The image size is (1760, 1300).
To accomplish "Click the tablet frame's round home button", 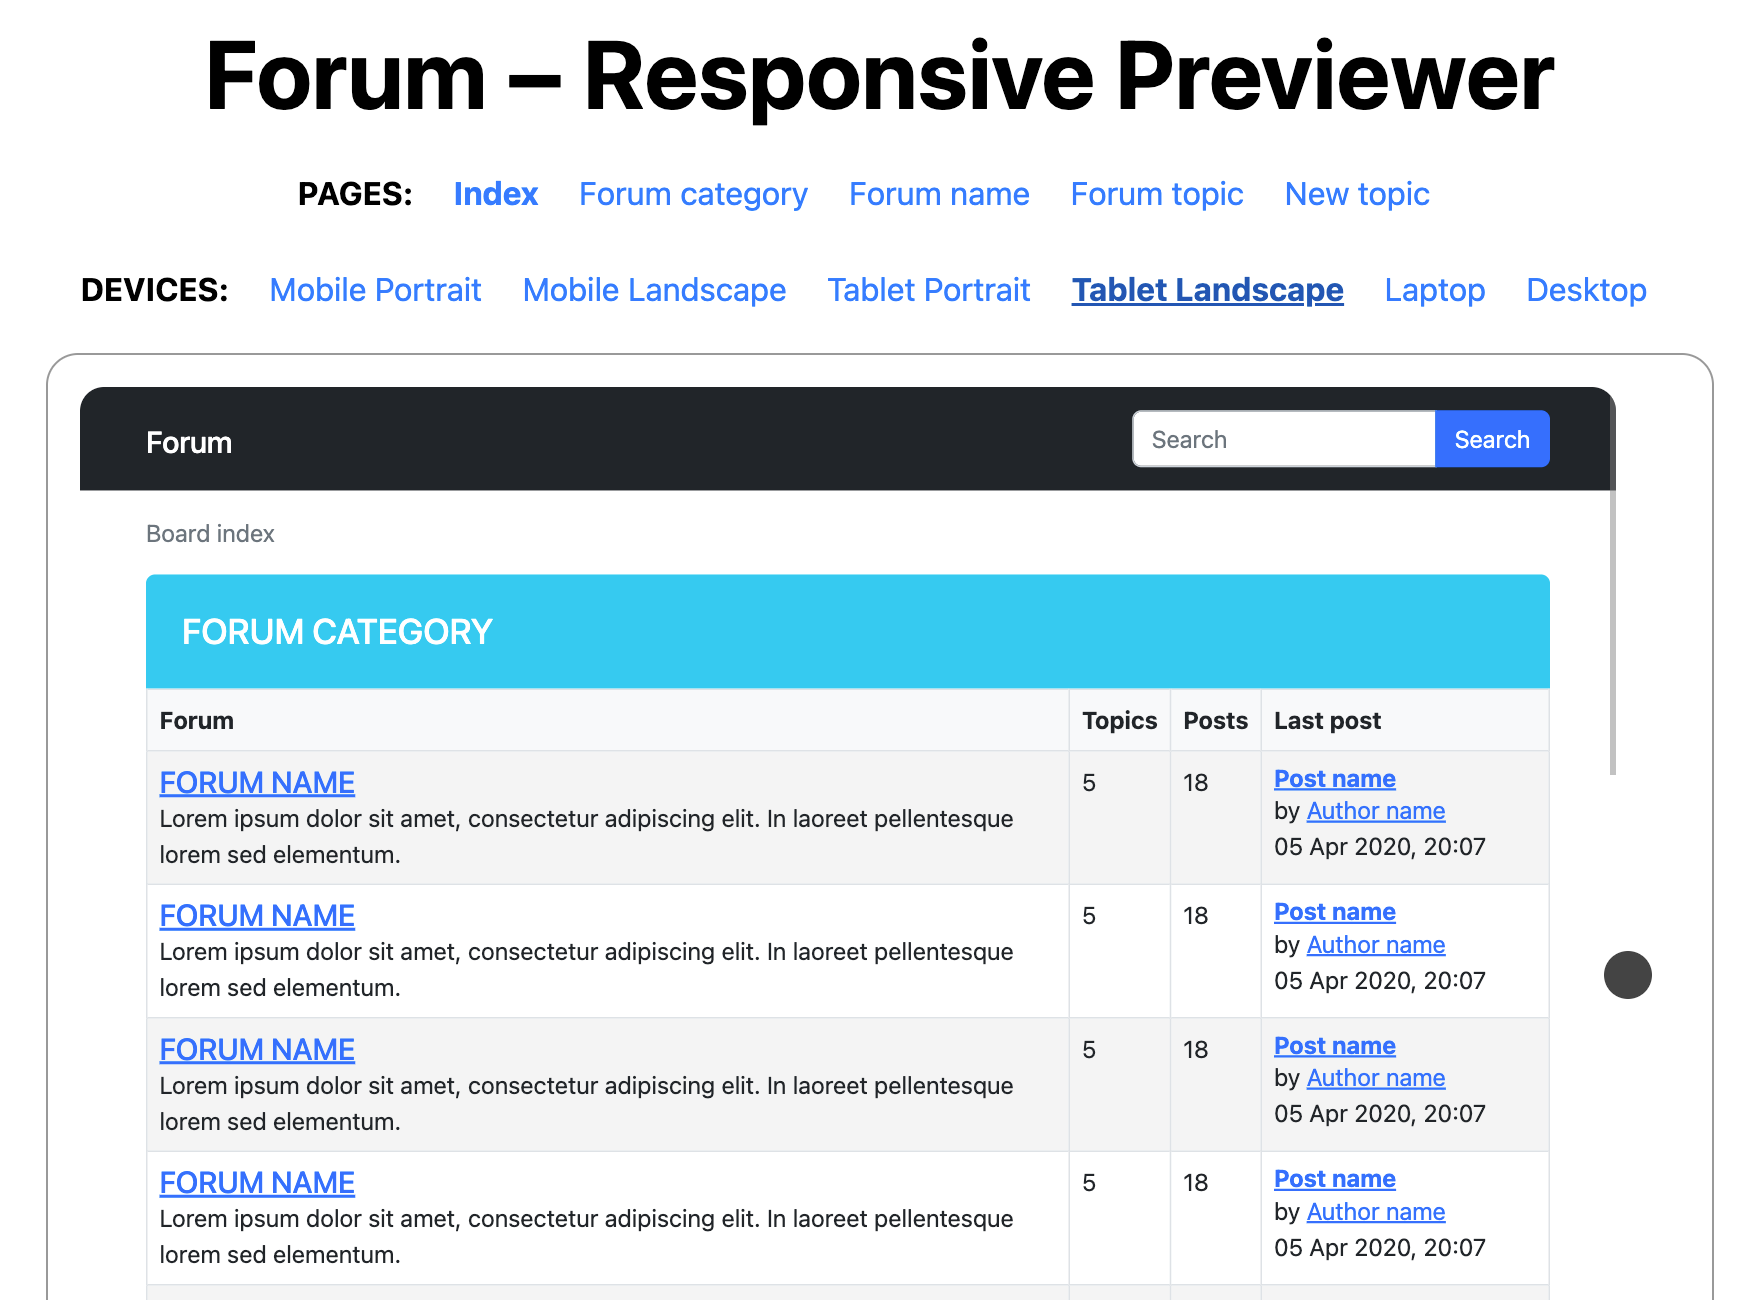I will [x=1628, y=975].
